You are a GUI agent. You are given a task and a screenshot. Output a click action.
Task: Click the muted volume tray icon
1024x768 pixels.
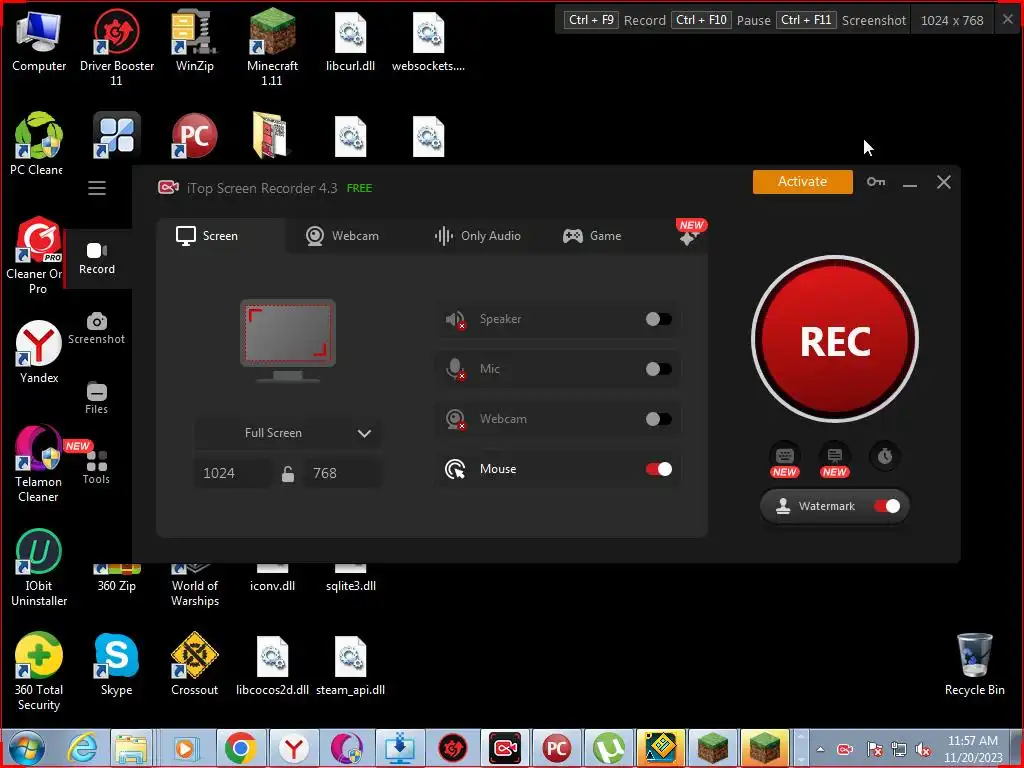pyautogui.click(x=923, y=750)
